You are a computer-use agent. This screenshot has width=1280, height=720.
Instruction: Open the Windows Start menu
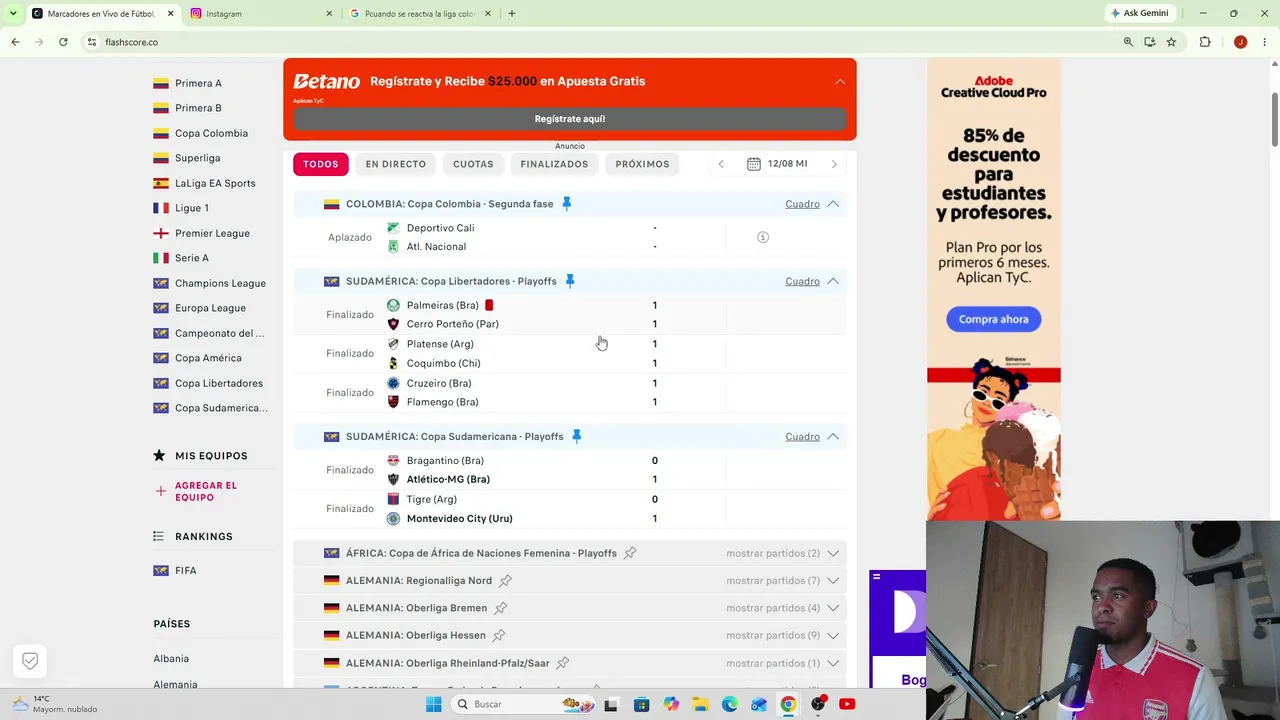(433, 704)
